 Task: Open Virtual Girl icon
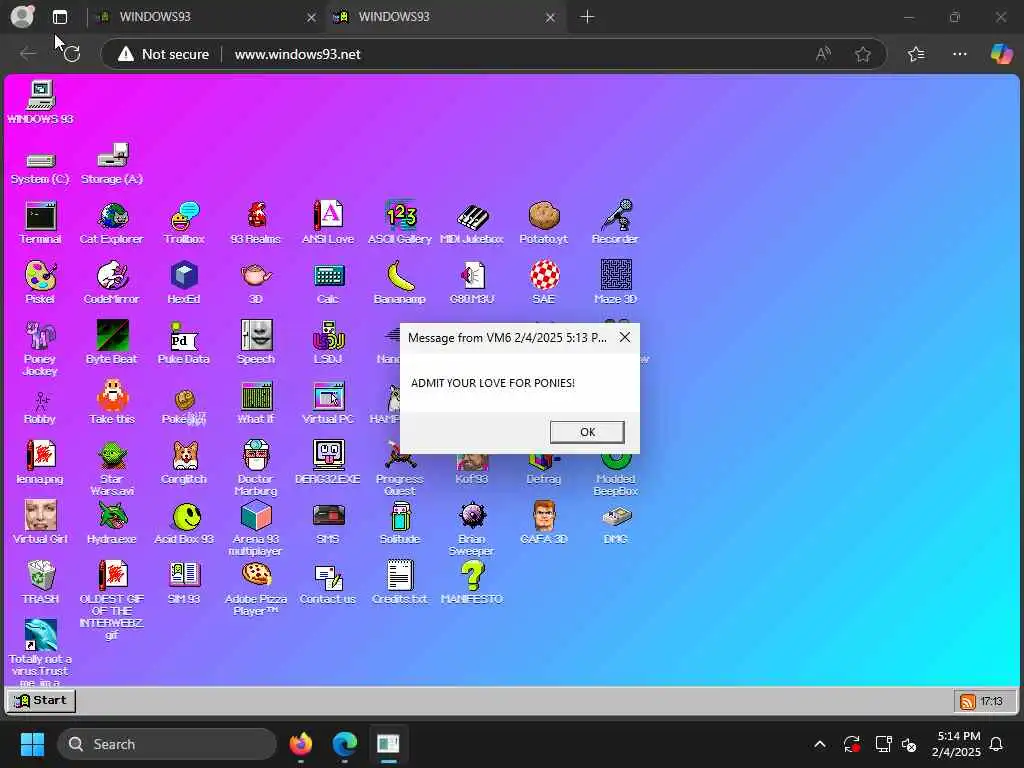(40, 522)
